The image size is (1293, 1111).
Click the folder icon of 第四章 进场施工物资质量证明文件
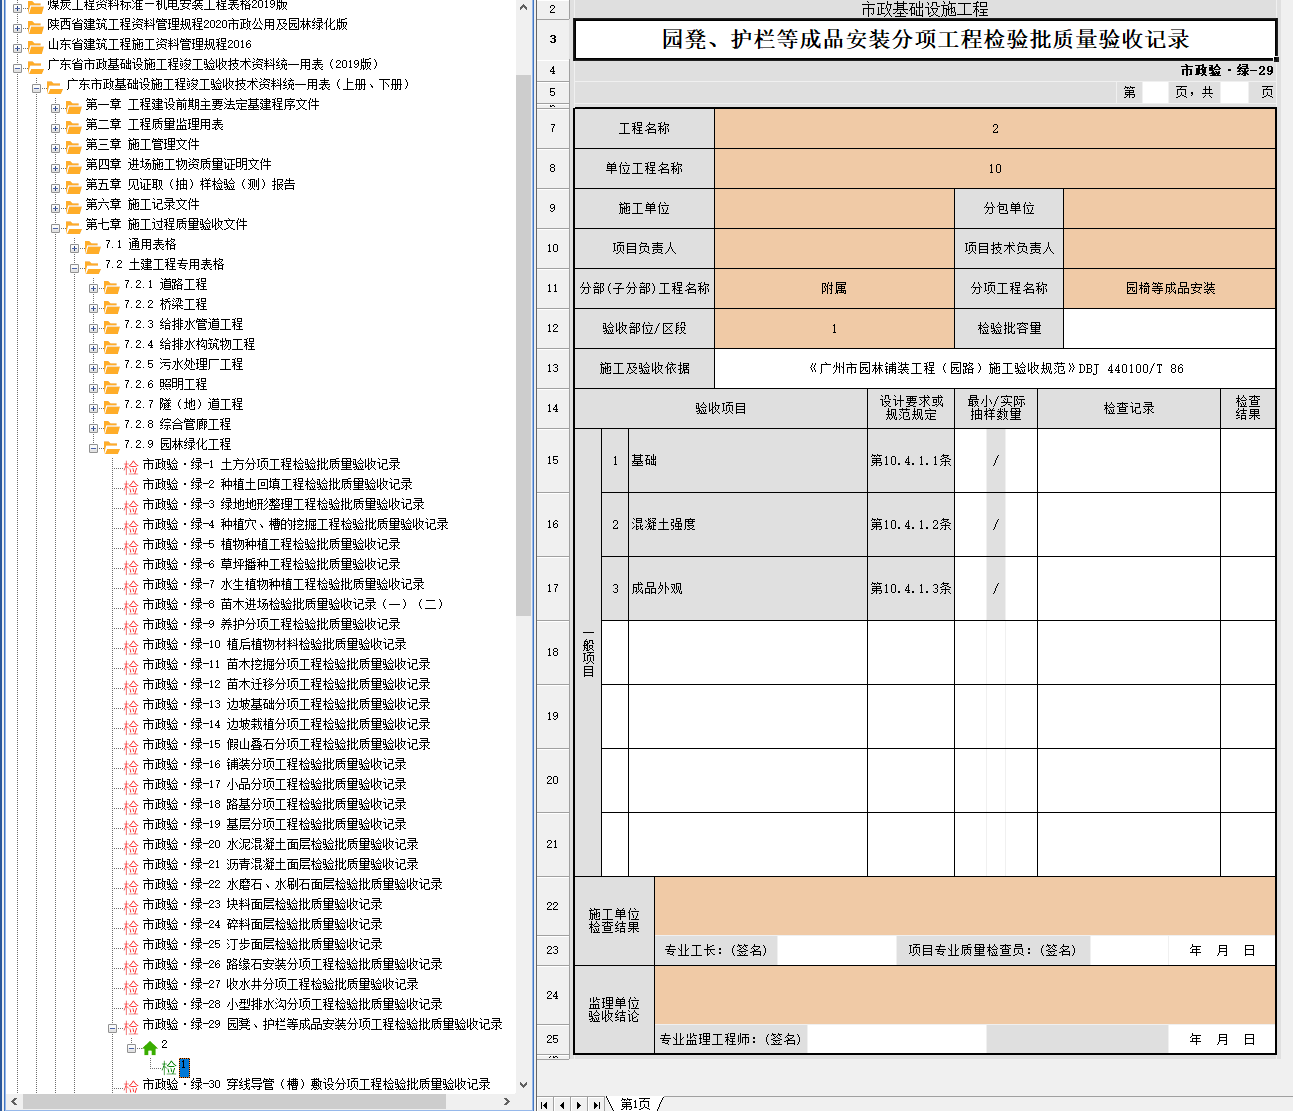coord(73,165)
